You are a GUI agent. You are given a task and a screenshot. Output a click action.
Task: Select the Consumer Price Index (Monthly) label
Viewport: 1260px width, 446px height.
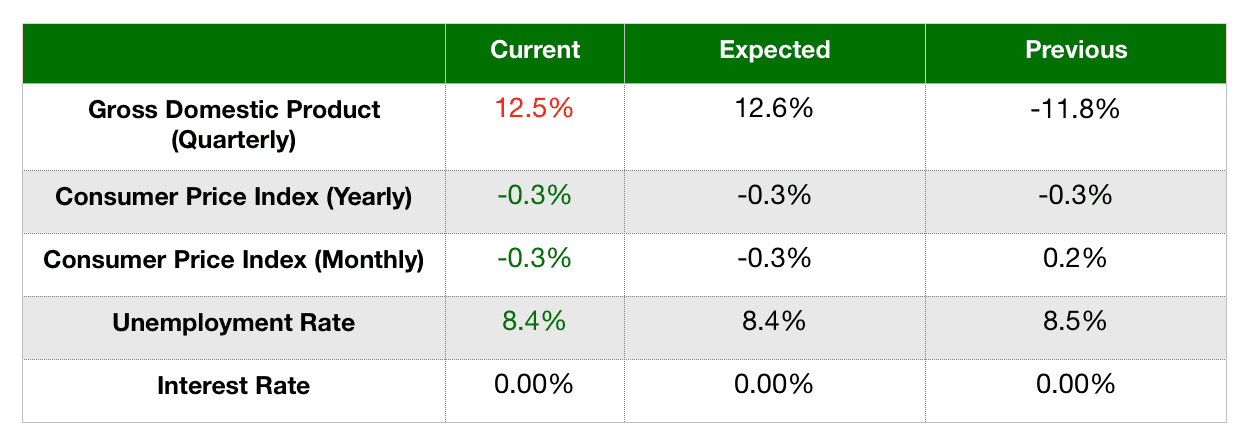tap(234, 260)
